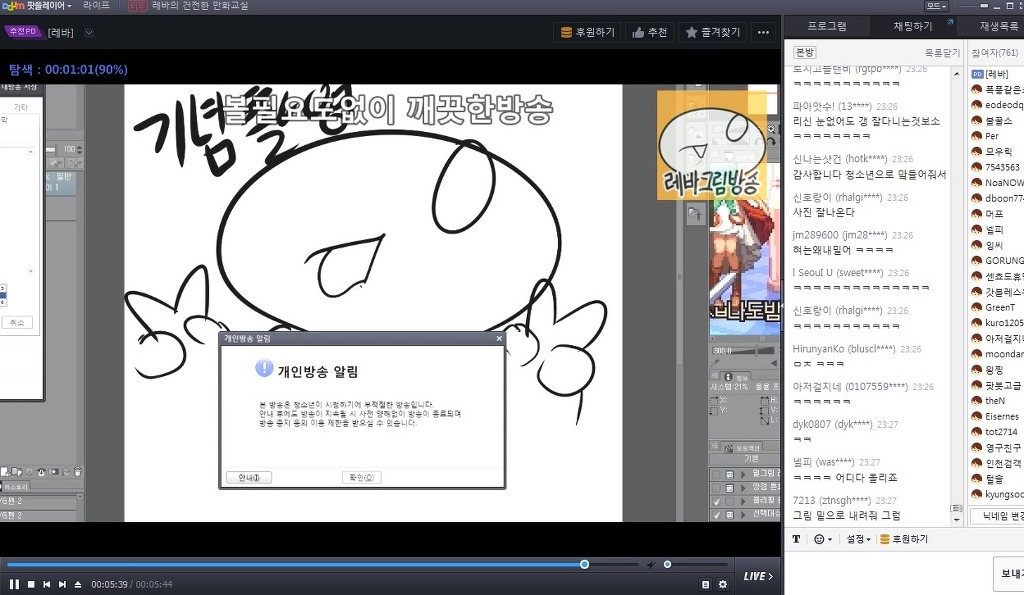Expand the 설정 dropdown in chat

coord(858,539)
